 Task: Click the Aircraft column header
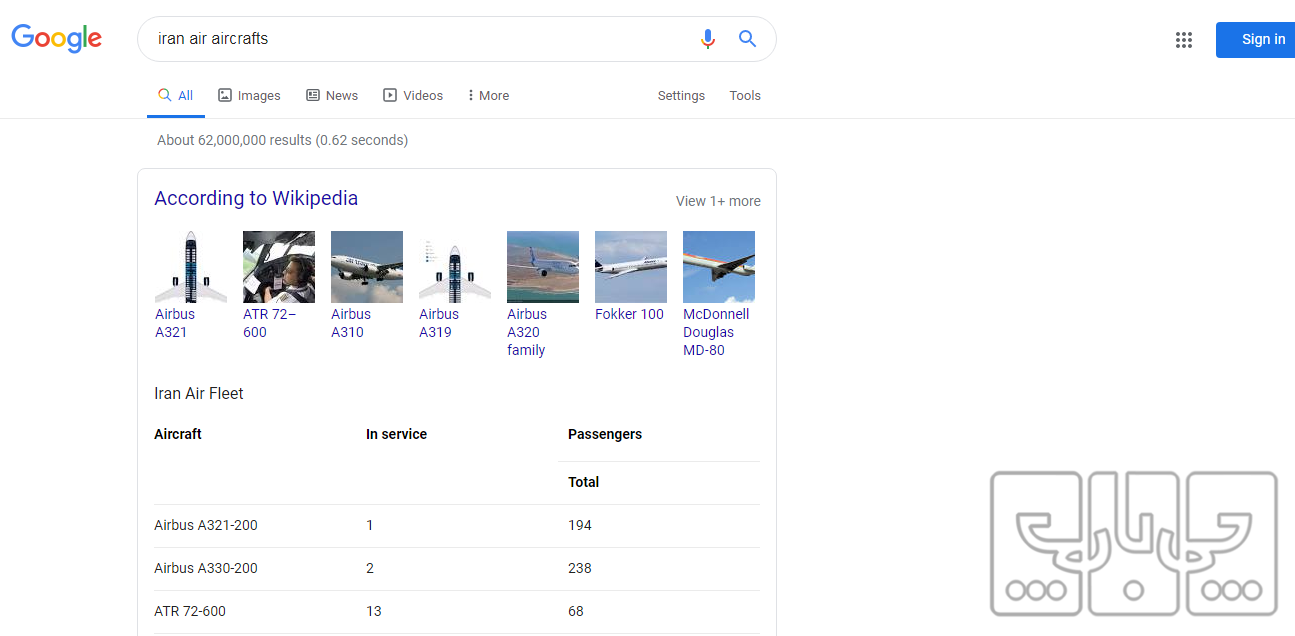178,434
